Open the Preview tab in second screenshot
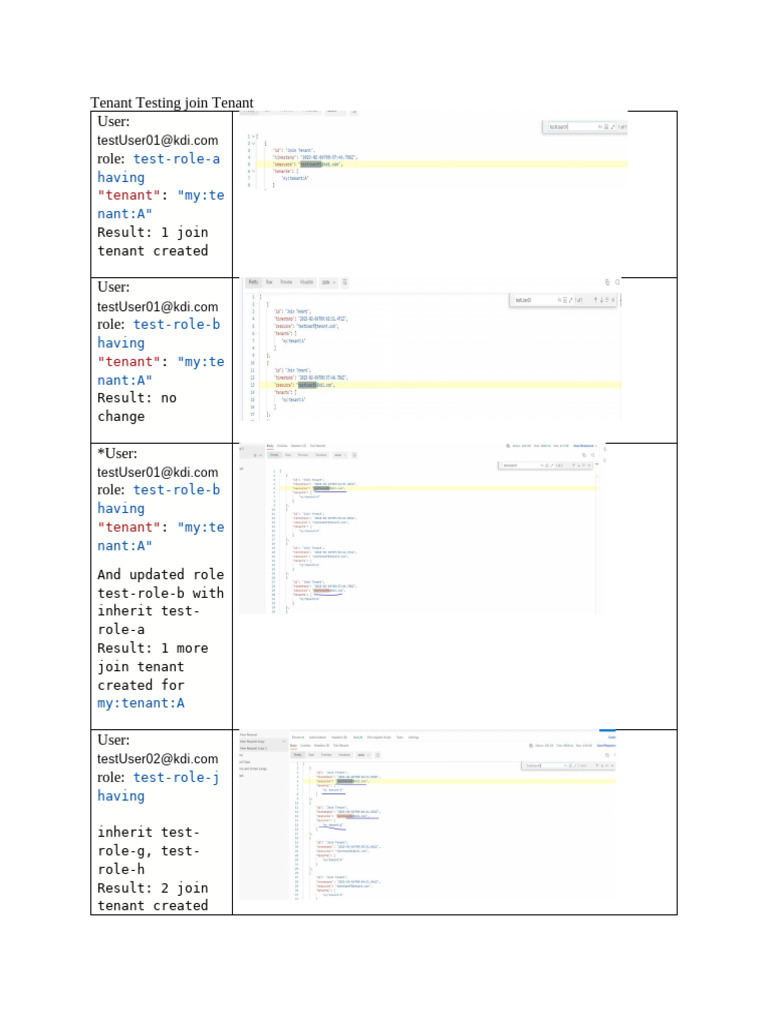The height and width of the screenshot is (1024, 768). click(x=286, y=282)
